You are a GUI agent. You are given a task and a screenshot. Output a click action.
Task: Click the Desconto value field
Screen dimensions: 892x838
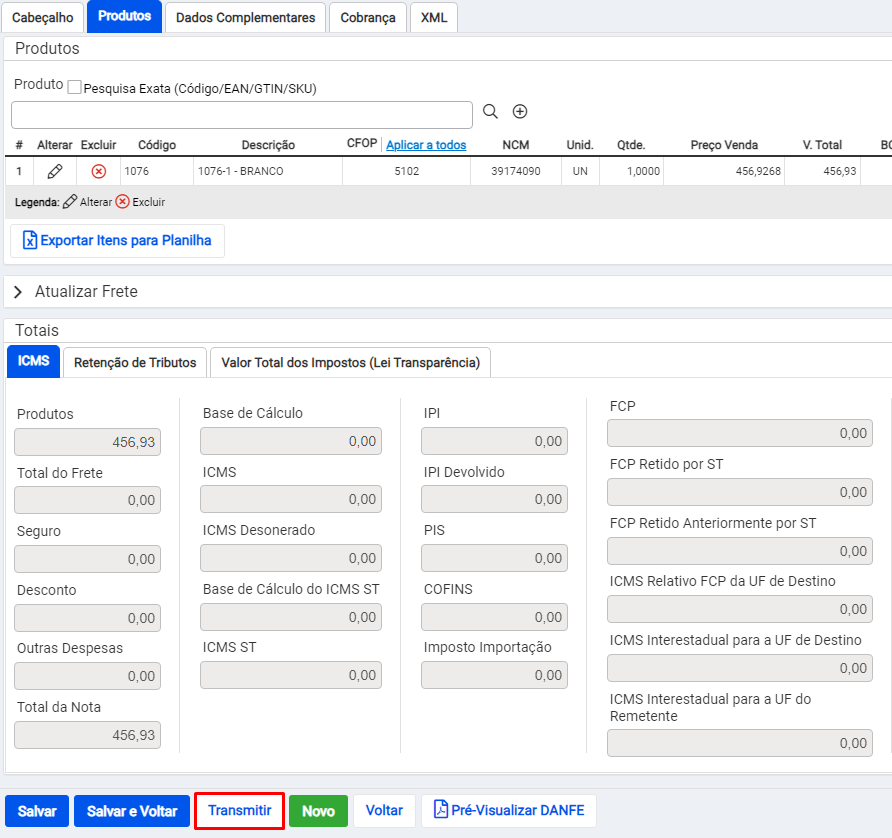88,618
